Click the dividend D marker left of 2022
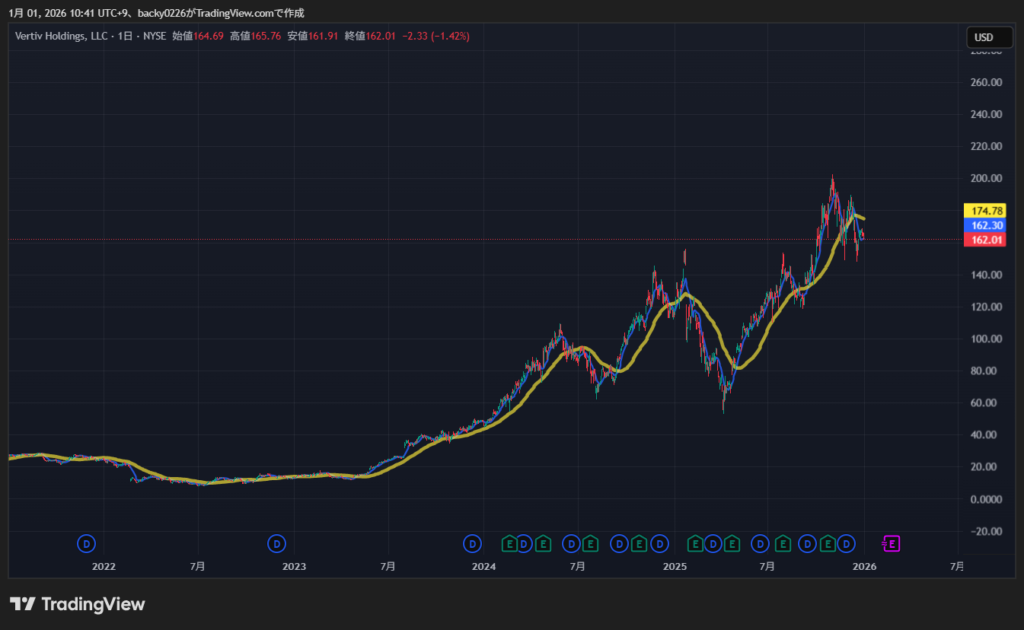The height and width of the screenshot is (630, 1024). coord(87,544)
